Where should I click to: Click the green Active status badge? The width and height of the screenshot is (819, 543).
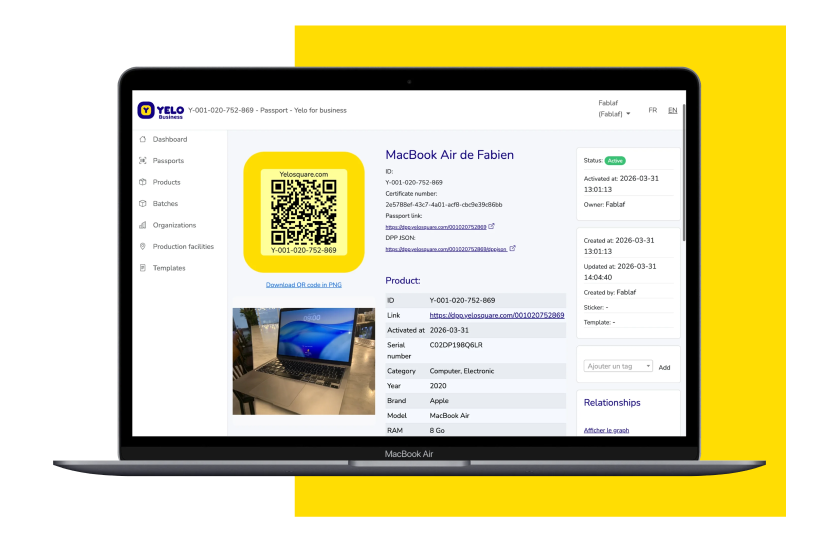pos(615,161)
